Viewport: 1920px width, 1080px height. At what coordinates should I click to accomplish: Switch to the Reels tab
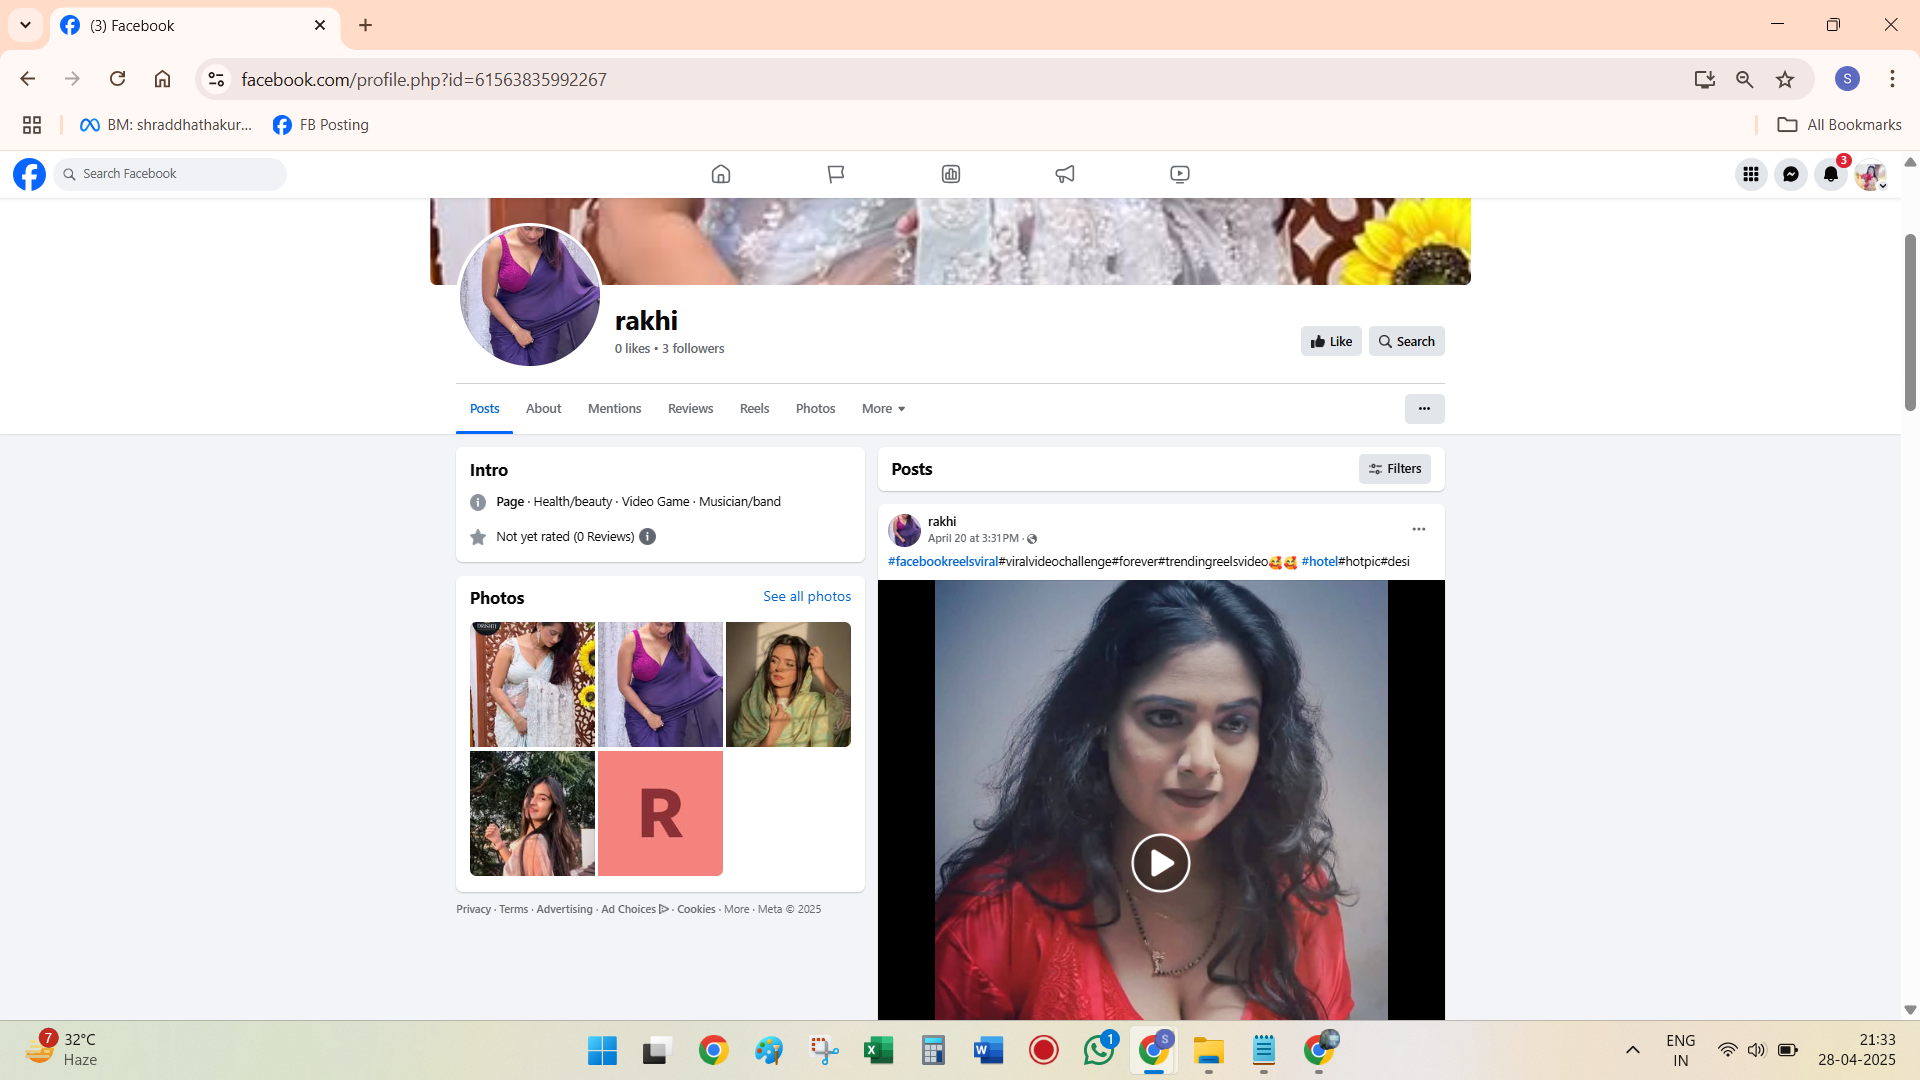[754, 409]
